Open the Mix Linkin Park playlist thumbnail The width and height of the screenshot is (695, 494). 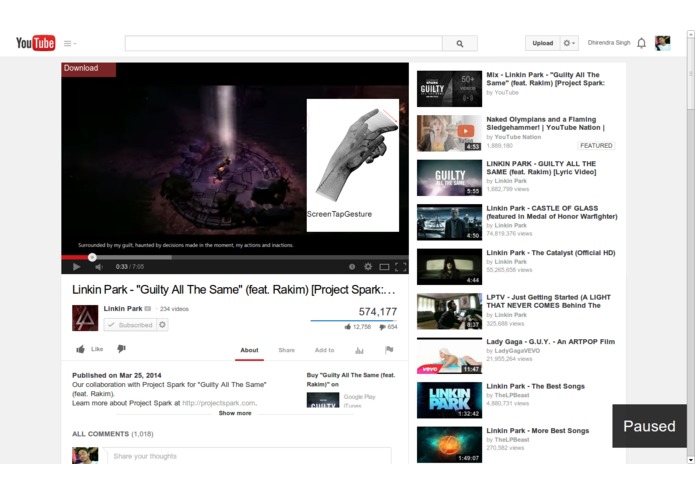449,89
